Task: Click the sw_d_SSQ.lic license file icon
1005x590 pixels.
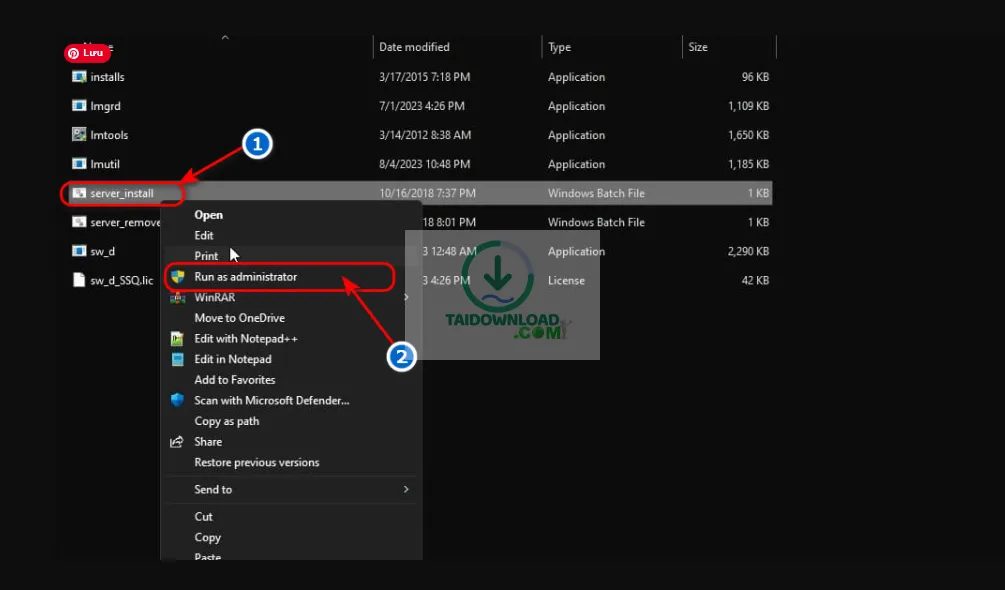Action: click(80, 280)
